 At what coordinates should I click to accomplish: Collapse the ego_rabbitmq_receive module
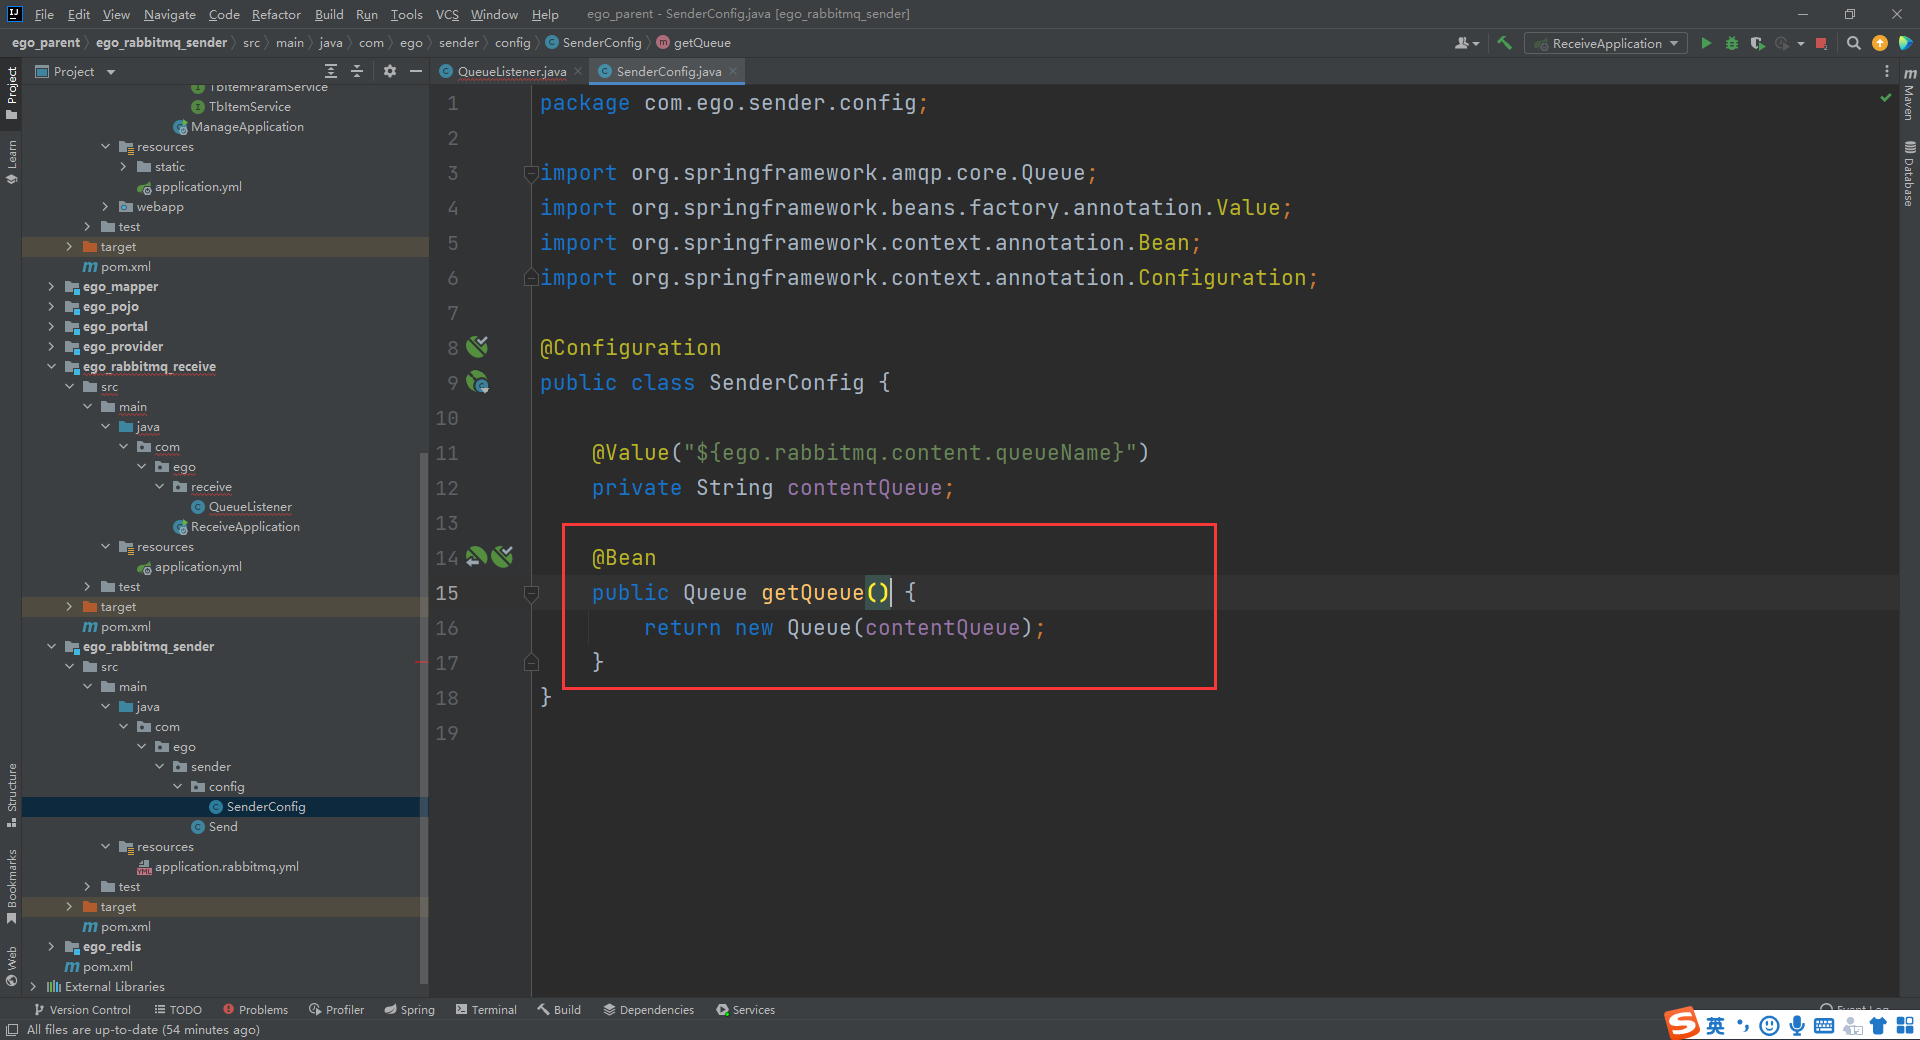coord(51,367)
